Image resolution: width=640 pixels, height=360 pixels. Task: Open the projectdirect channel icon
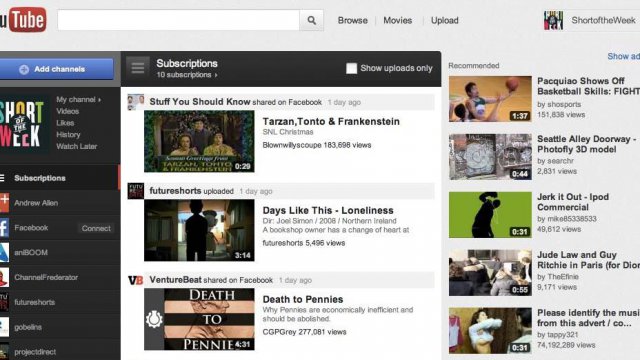click(4, 351)
